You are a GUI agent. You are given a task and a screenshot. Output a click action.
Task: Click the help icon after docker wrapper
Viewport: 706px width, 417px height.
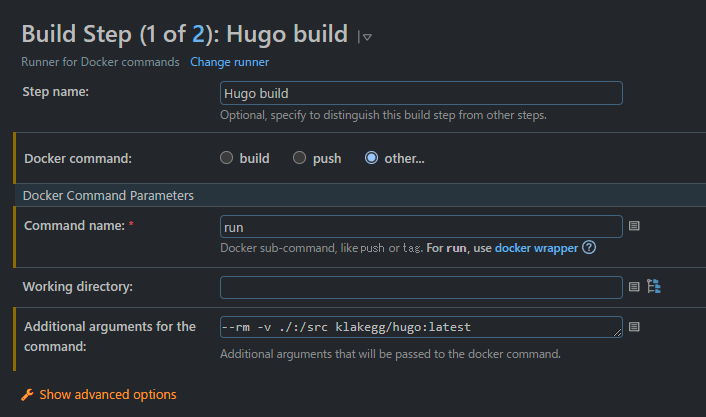click(x=589, y=248)
